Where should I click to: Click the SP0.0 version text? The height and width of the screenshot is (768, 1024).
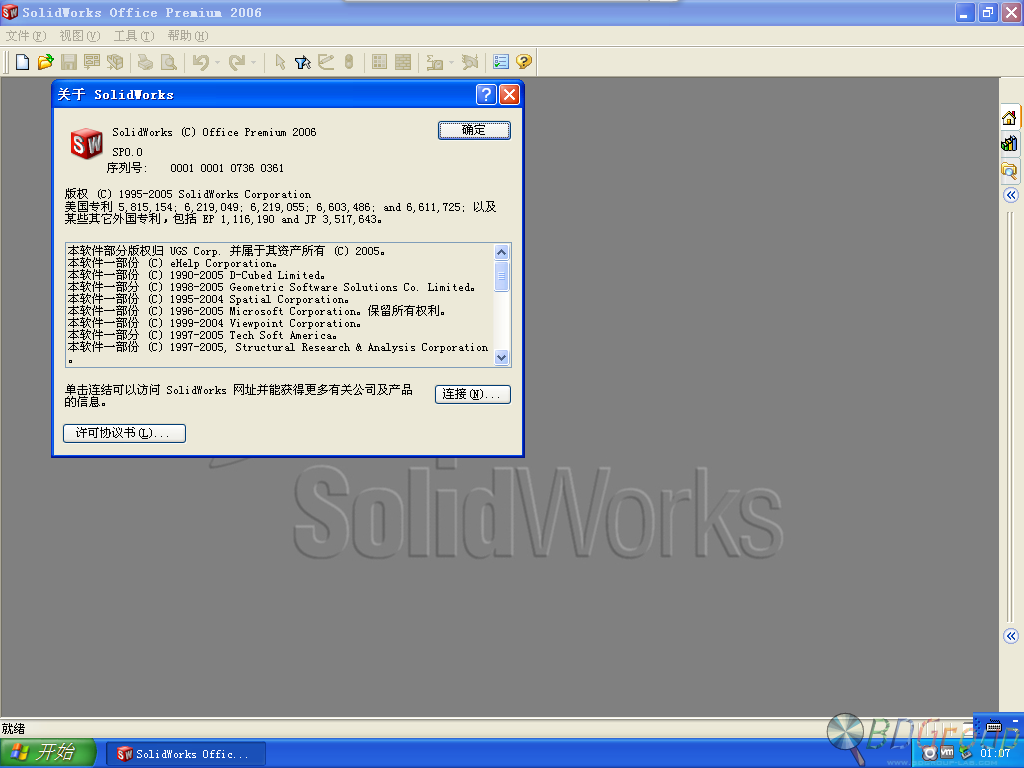[127, 152]
